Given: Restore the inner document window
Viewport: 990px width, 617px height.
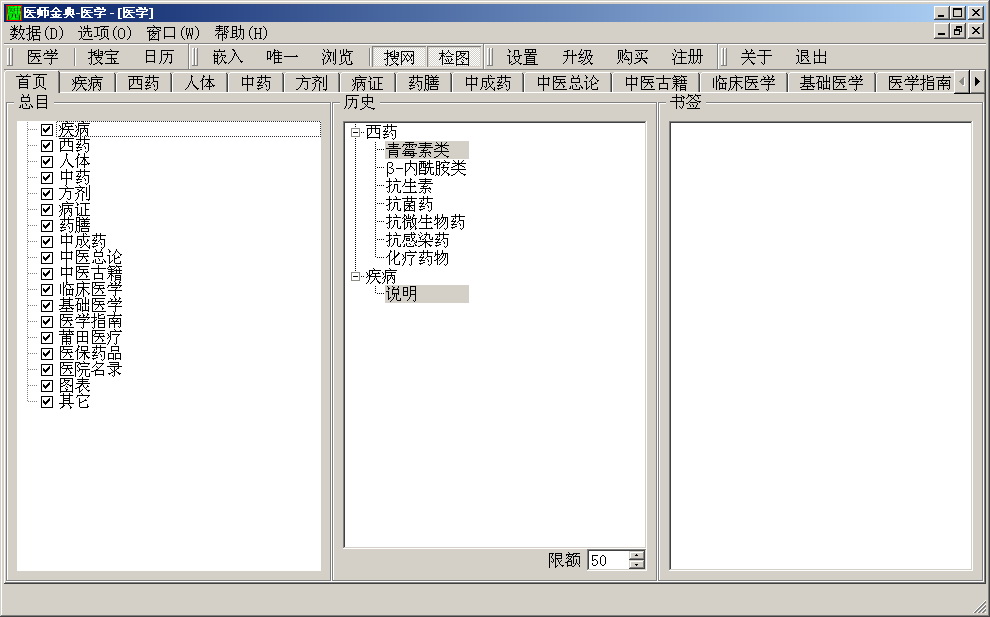Looking at the screenshot, I should coord(958,31).
